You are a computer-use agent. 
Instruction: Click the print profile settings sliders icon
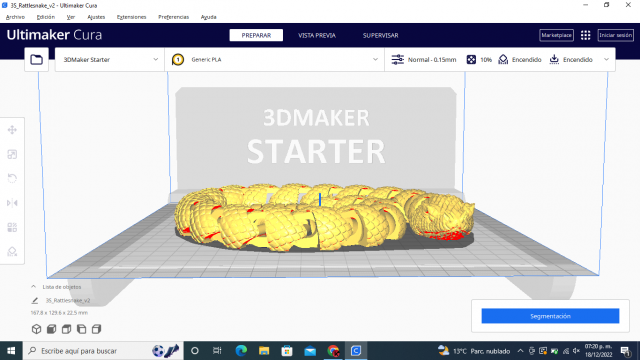[x=398, y=60]
